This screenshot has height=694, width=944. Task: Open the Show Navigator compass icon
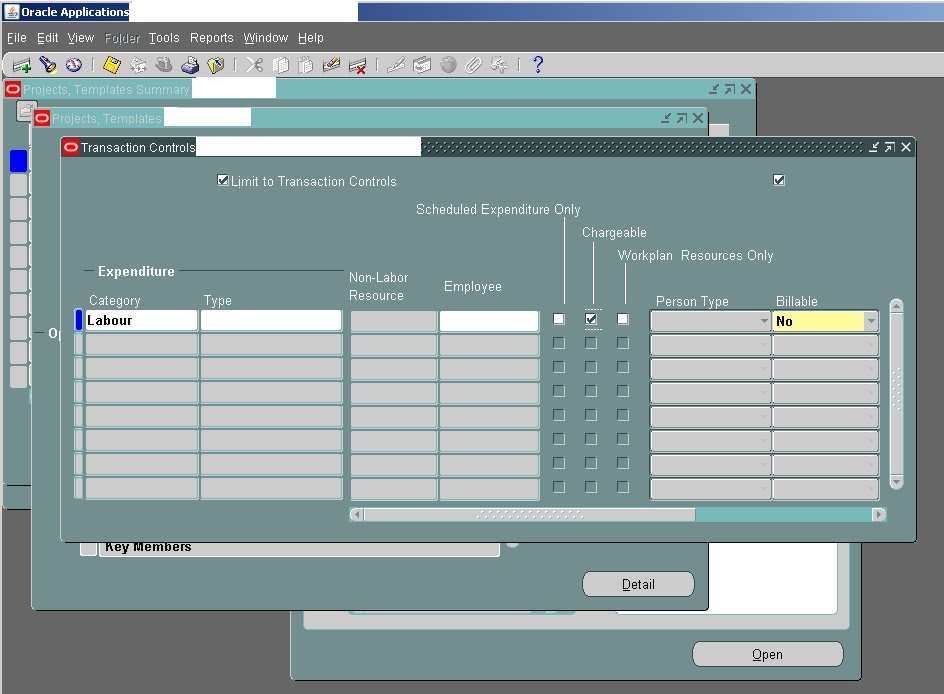(x=73, y=65)
